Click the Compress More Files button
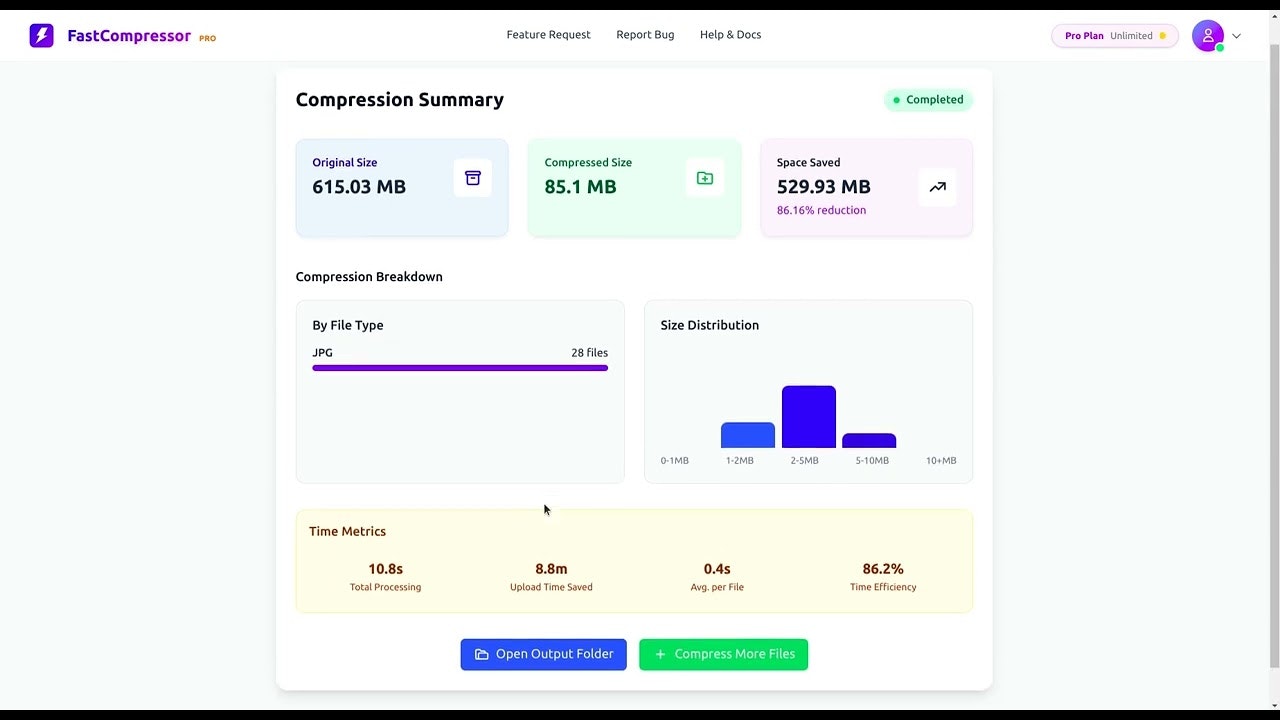This screenshot has height=720, width=1280. pyautogui.click(x=723, y=654)
